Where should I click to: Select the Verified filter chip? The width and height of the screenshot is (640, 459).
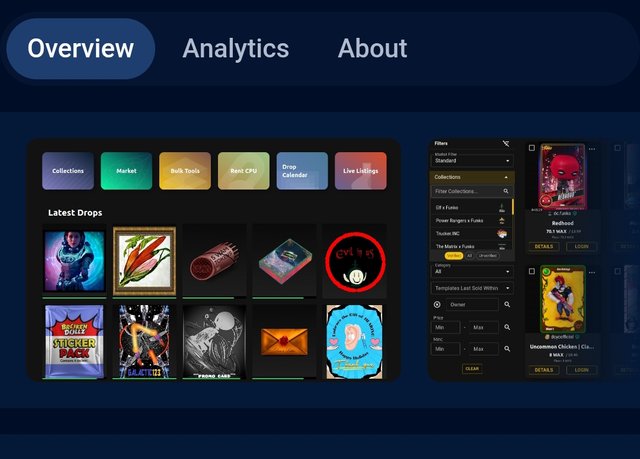453,256
